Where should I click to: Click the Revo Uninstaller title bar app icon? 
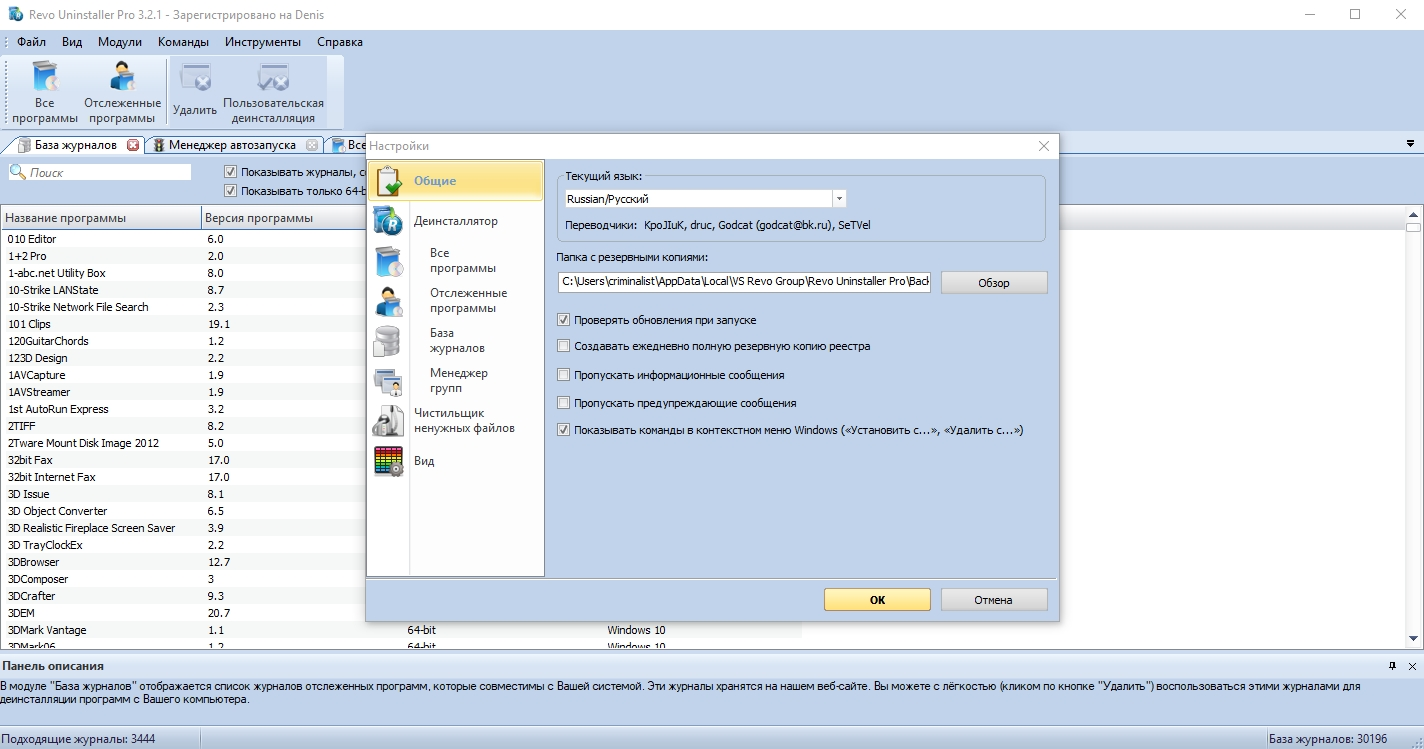tap(15, 15)
